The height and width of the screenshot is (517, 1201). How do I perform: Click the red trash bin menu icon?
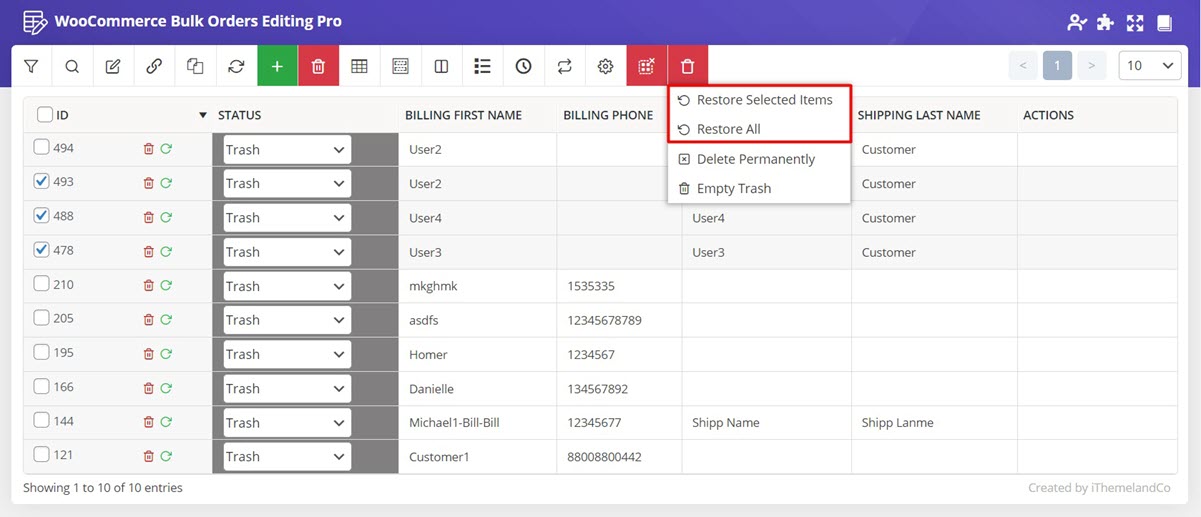coord(687,66)
